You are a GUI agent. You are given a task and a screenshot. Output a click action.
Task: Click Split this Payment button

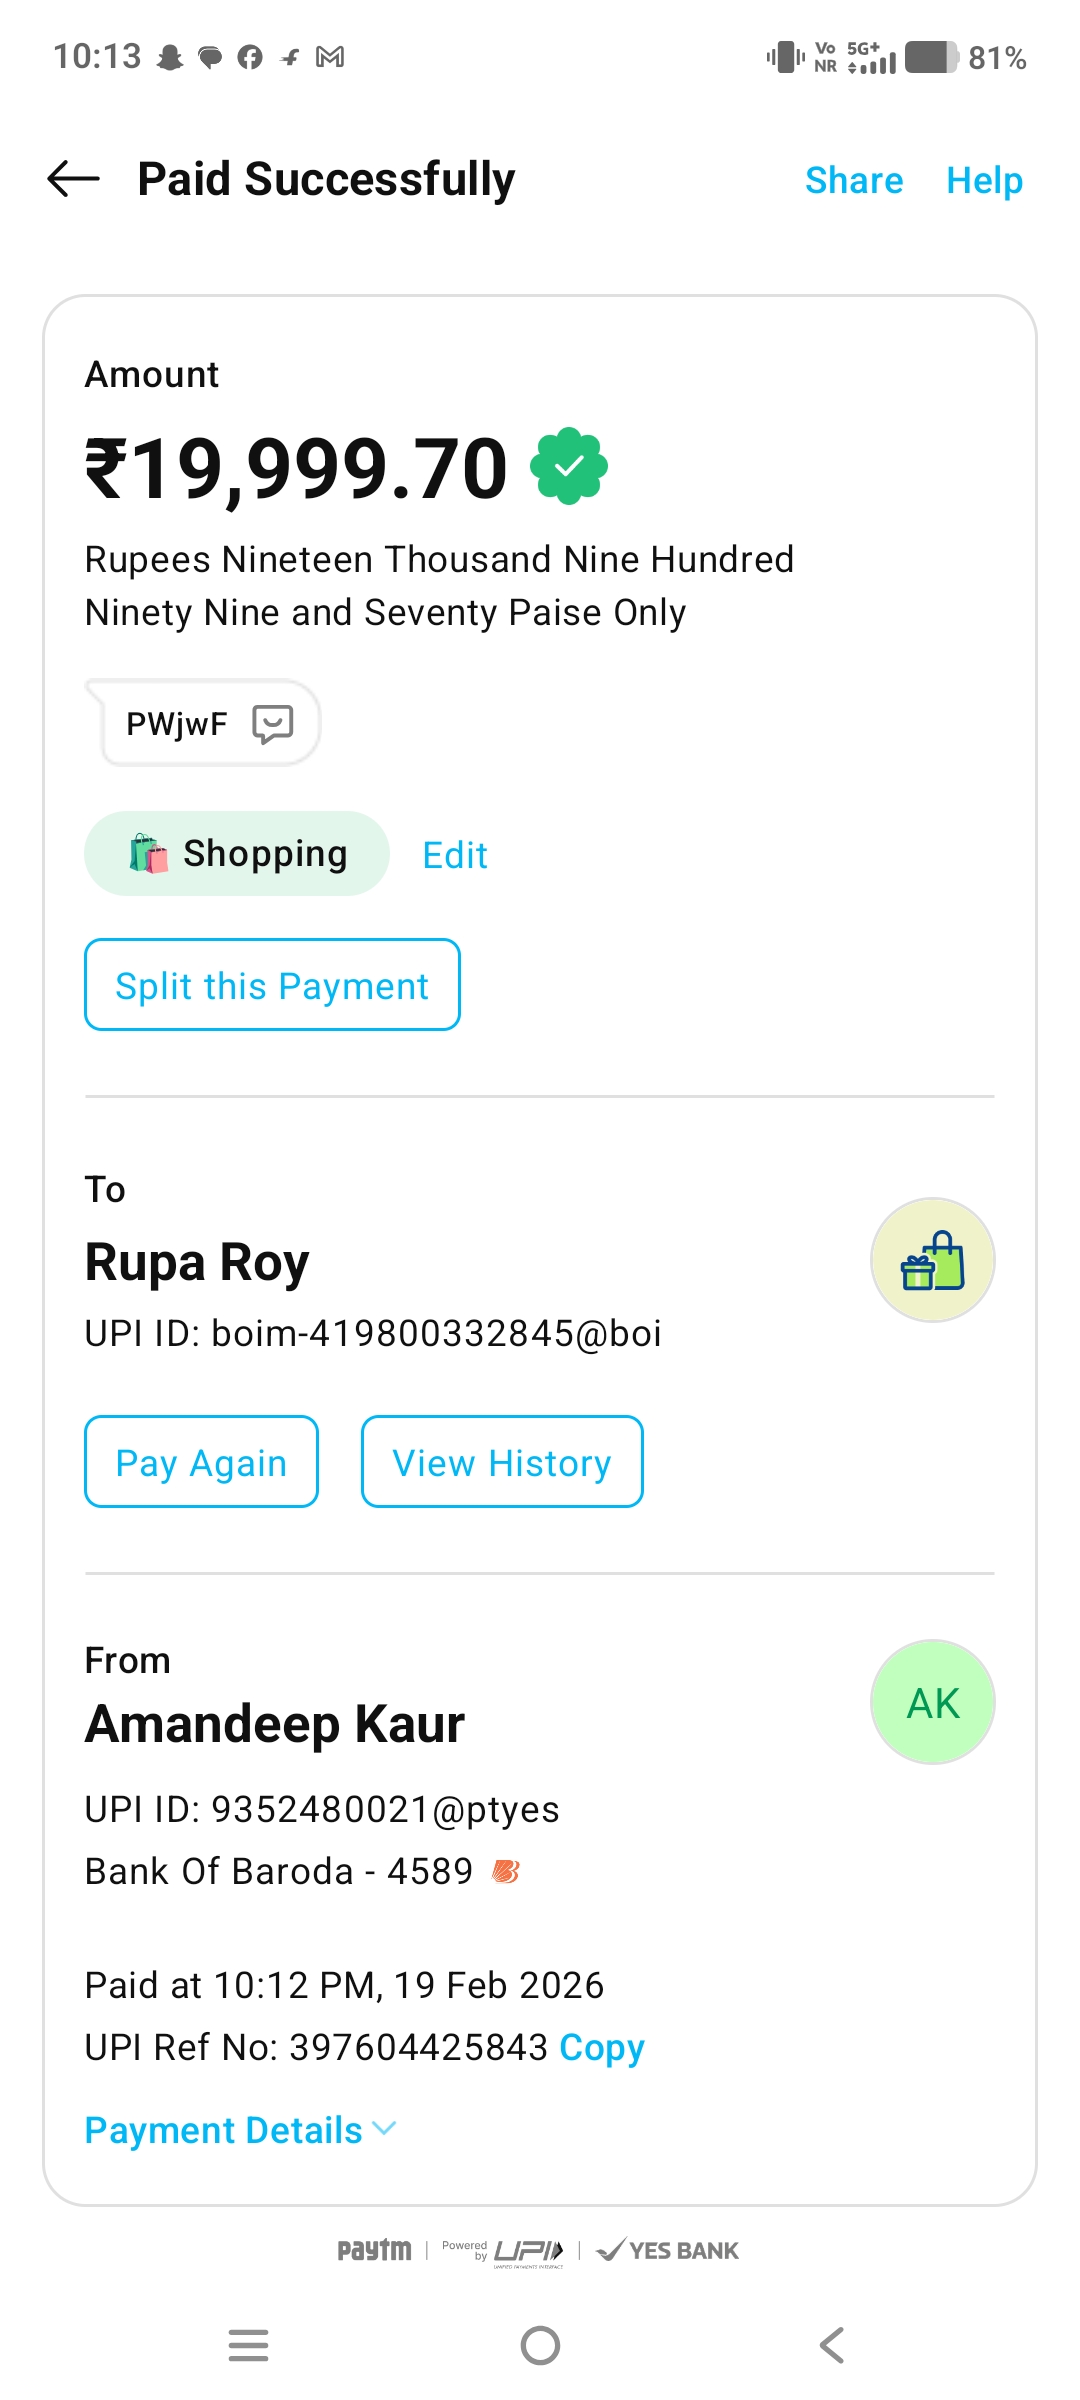pyautogui.click(x=272, y=985)
